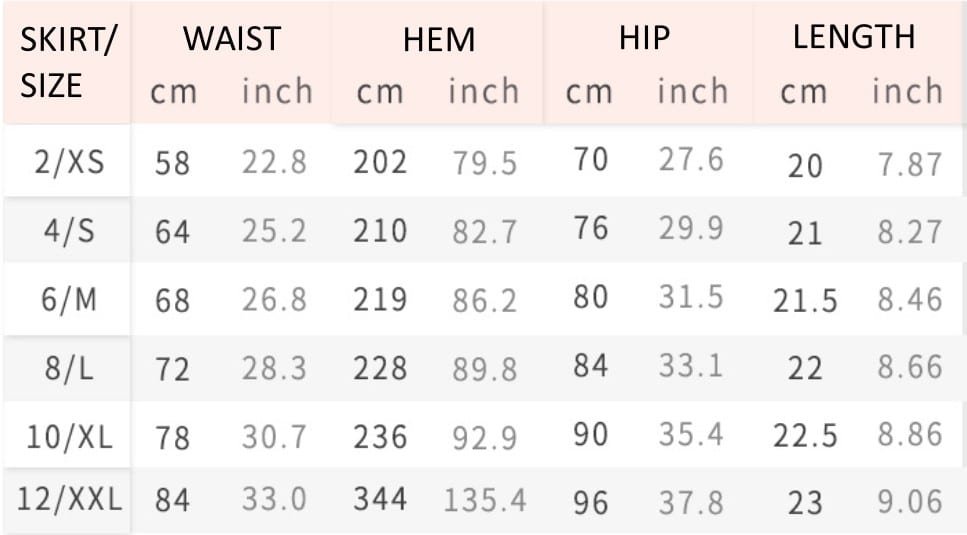Screen dimensions: 967x535
Task: Click the 22.8 inch waist value
Action: (x=274, y=163)
